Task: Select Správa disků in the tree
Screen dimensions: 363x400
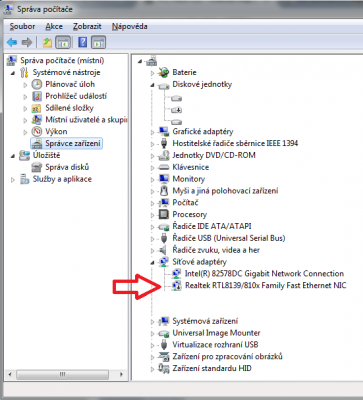Action: tap(67, 167)
